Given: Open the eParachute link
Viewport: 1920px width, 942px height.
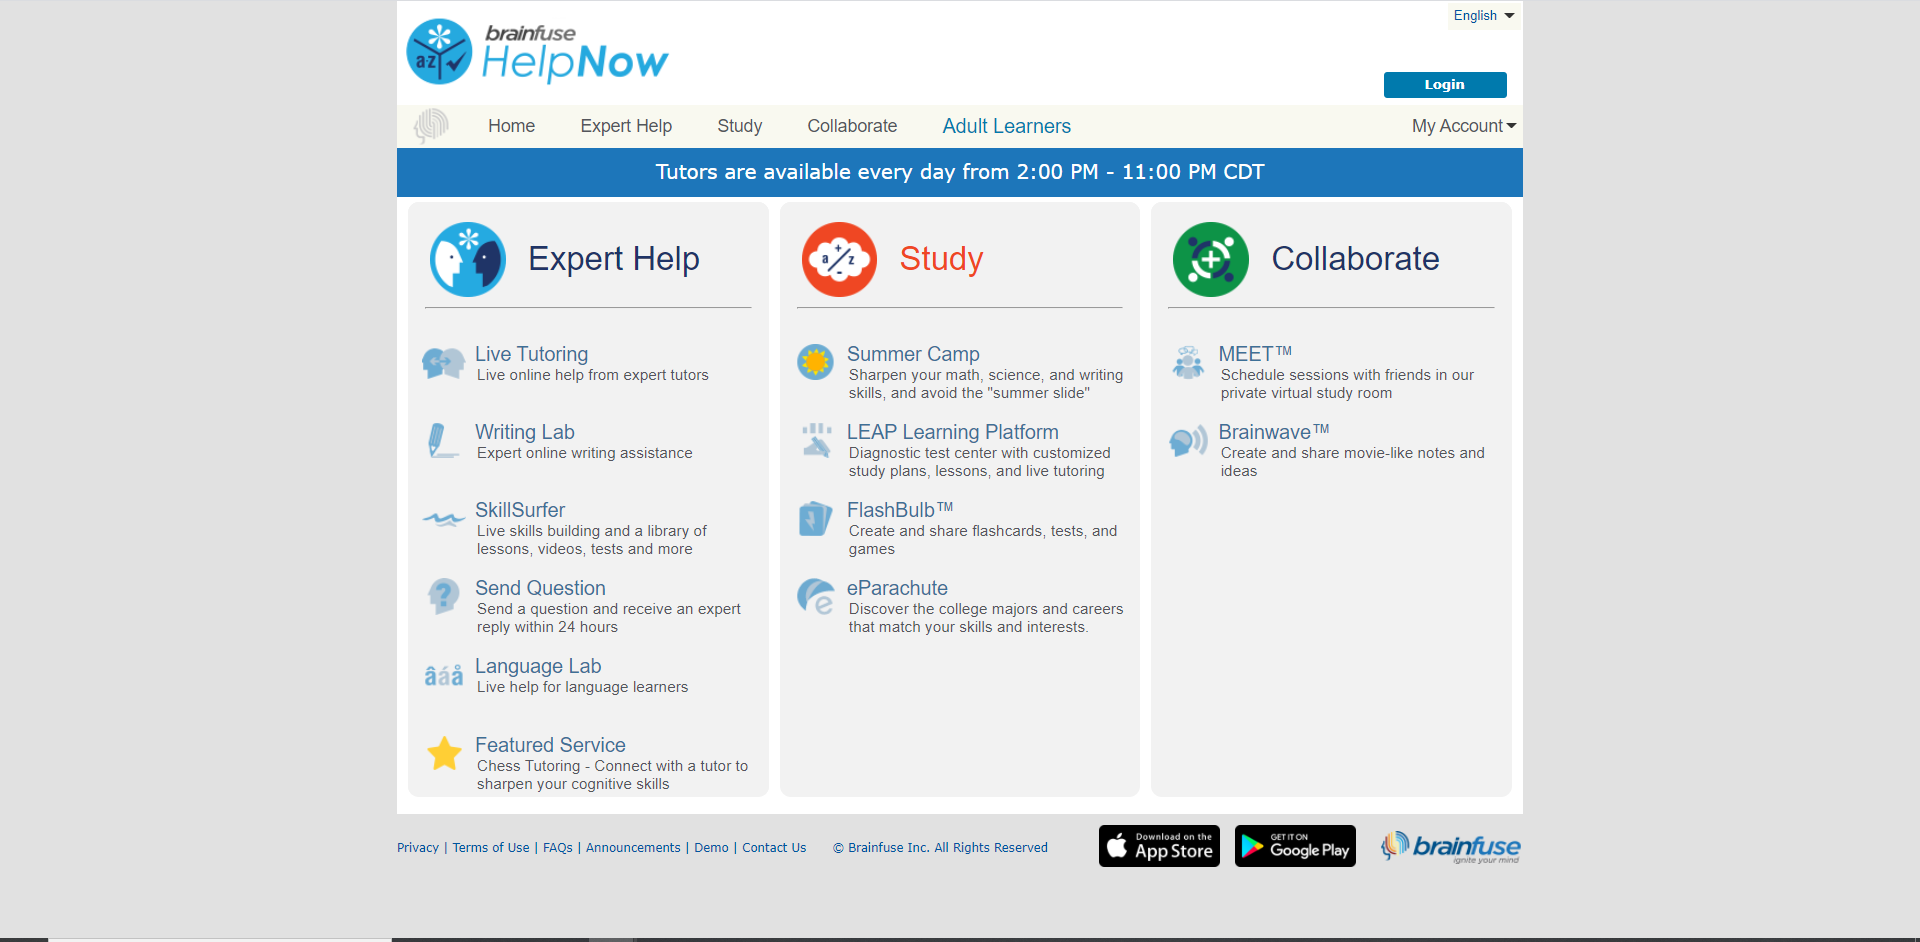Looking at the screenshot, I should pyautogui.click(x=897, y=588).
